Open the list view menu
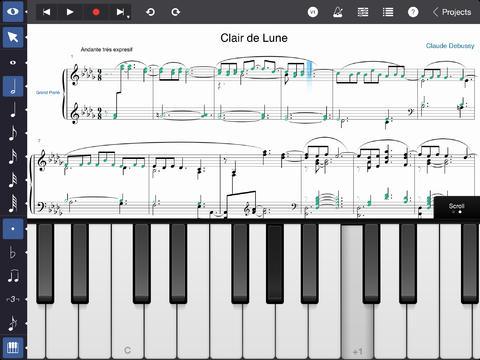Image resolution: width=480 pixels, height=360 pixels. (x=388, y=12)
